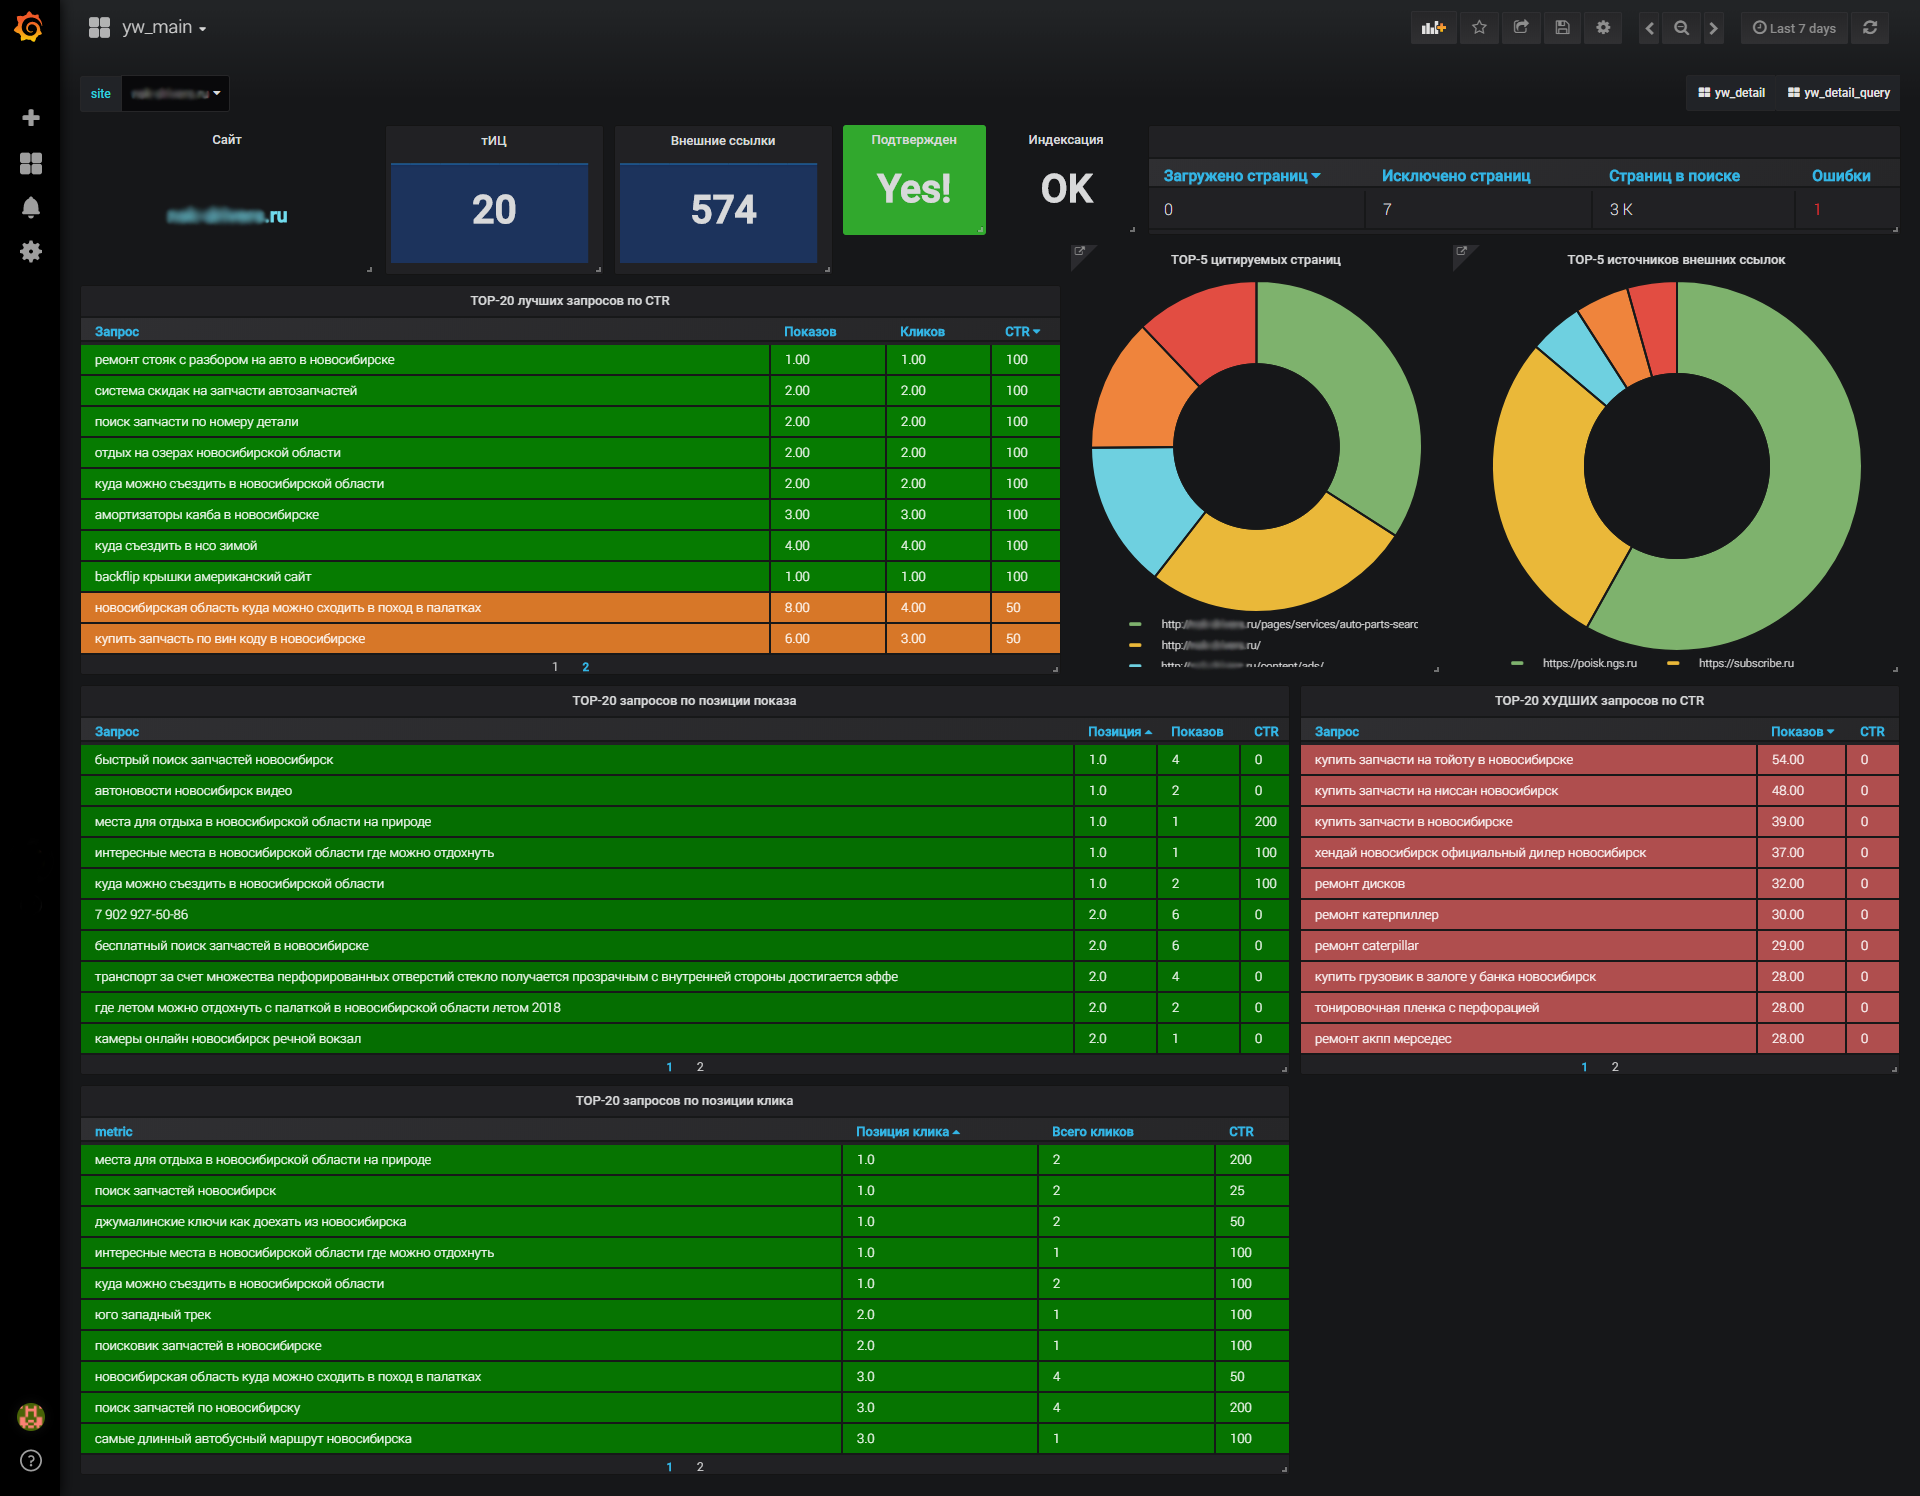
Task: Click row 'тонировочная пленка с перфорацией'
Action: click(1599, 1008)
